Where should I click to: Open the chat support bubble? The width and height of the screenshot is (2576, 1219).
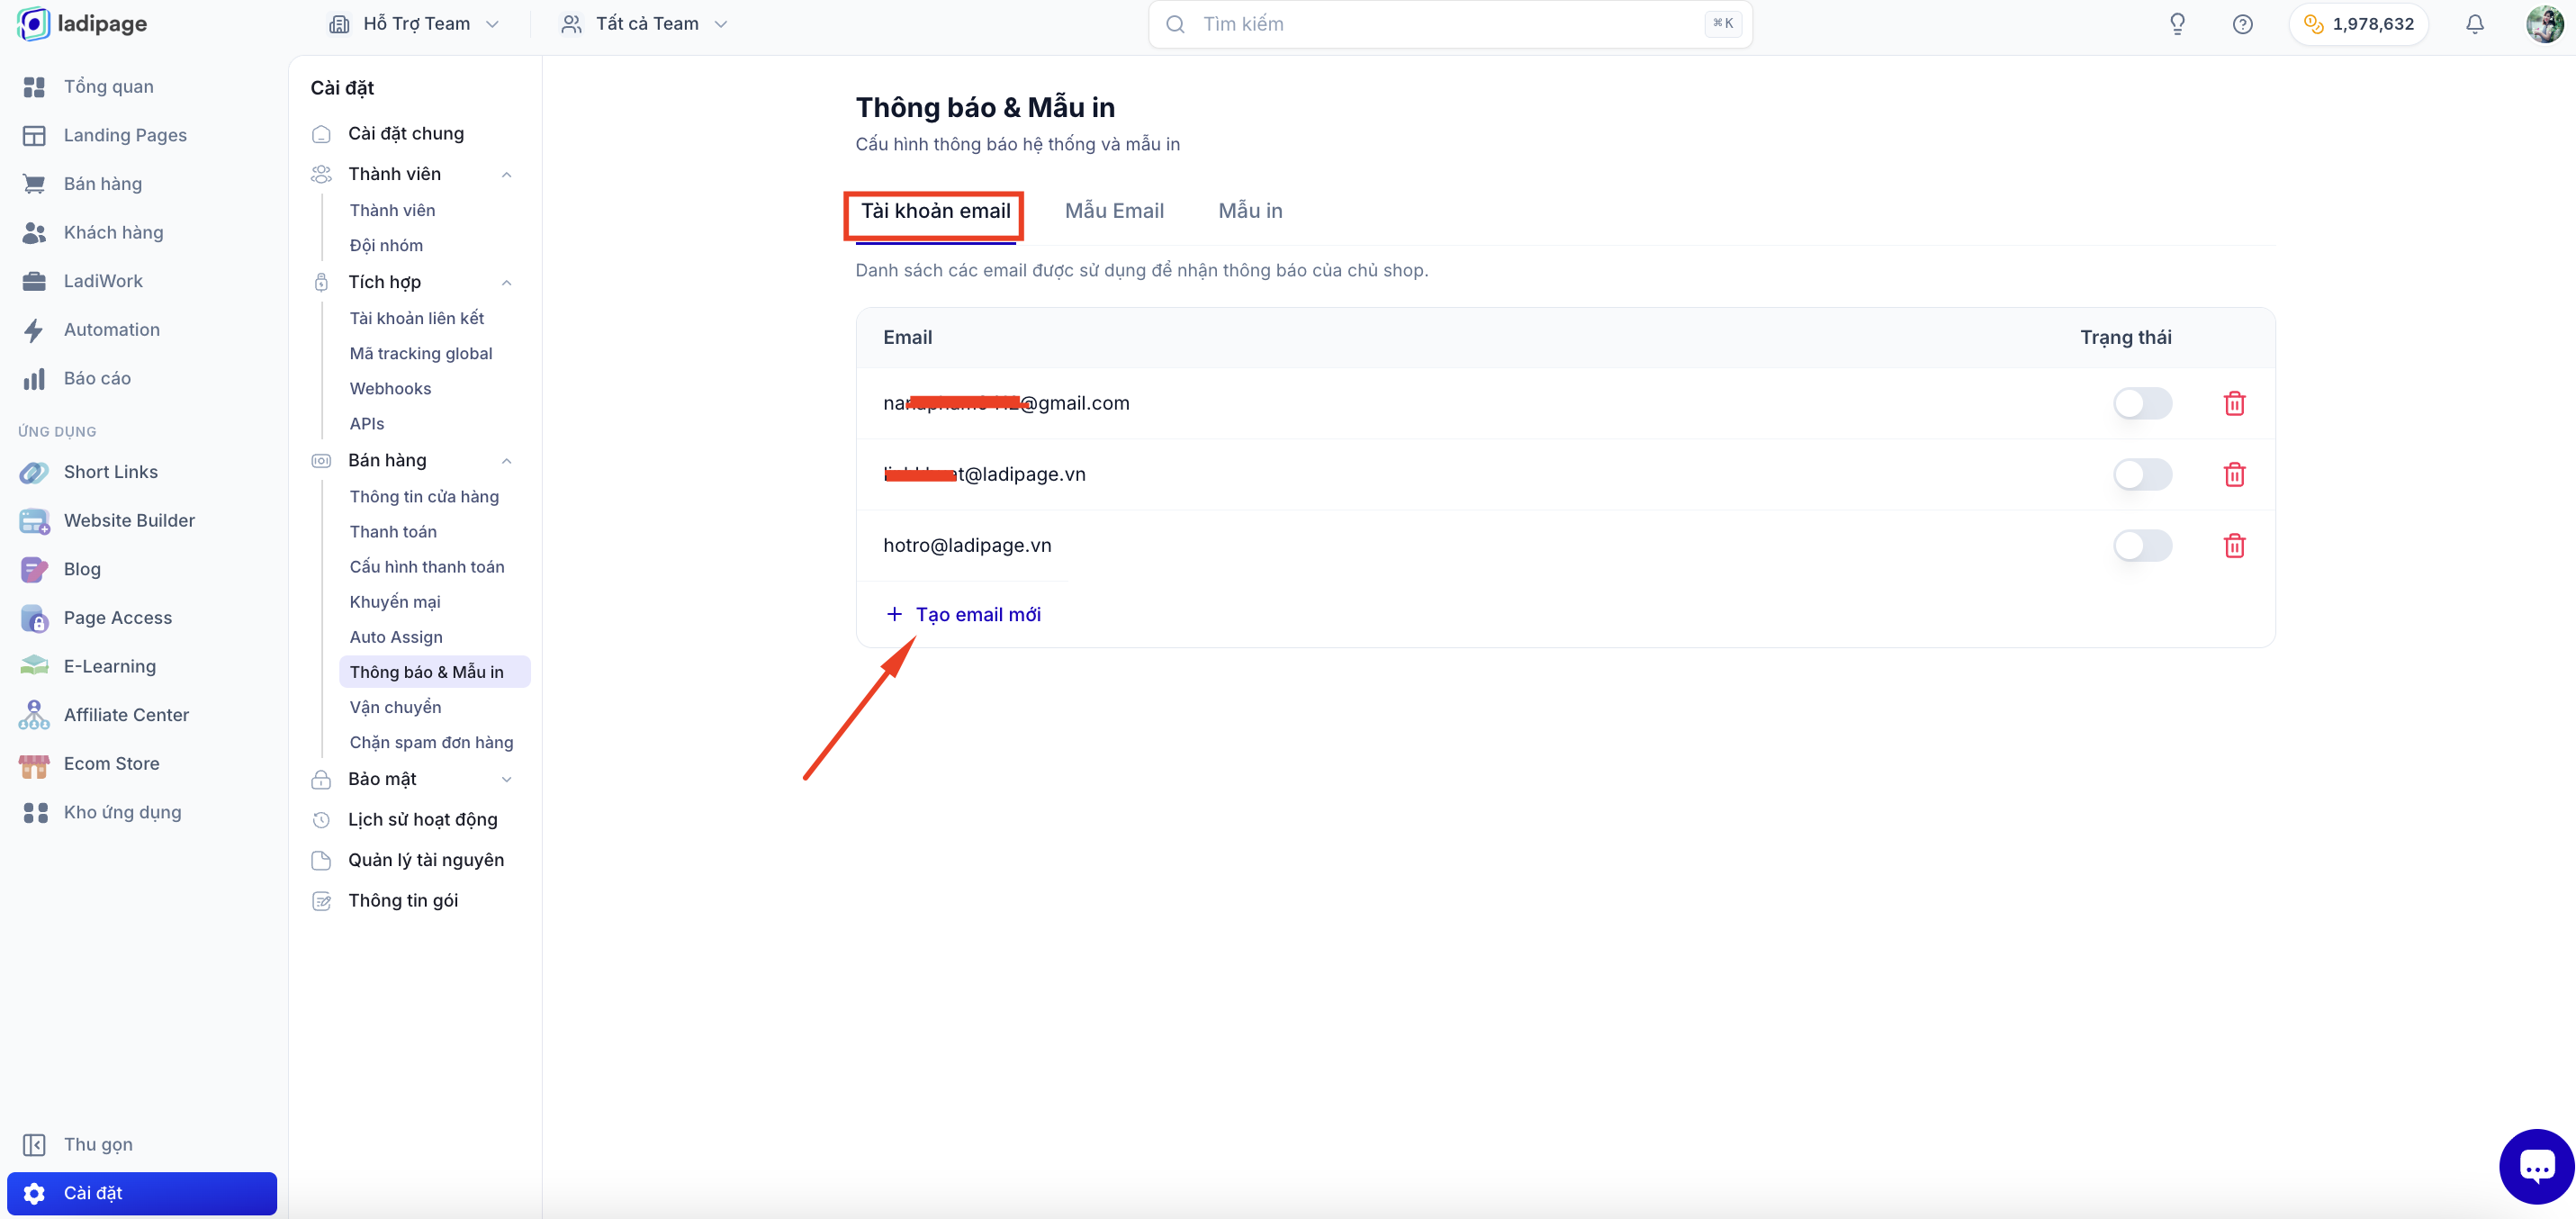(x=2536, y=1166)
